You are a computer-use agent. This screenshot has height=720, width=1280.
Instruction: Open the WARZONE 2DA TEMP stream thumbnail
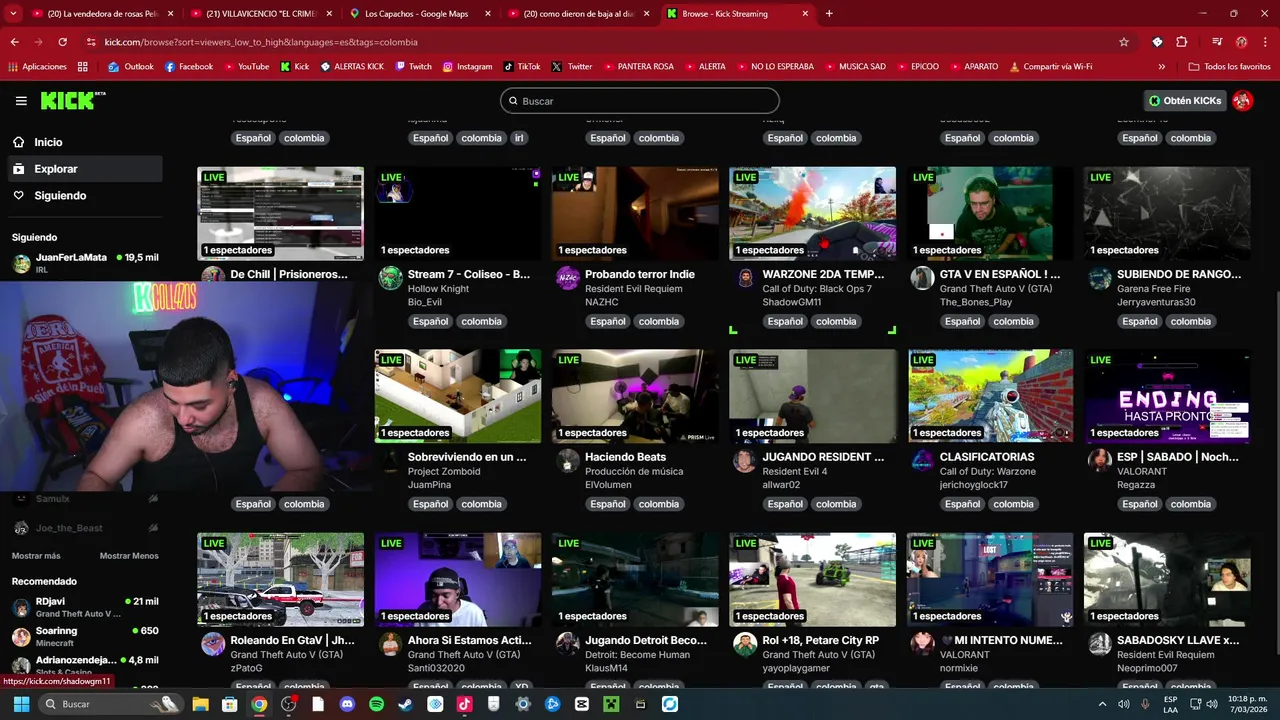(x=812, y=213)
